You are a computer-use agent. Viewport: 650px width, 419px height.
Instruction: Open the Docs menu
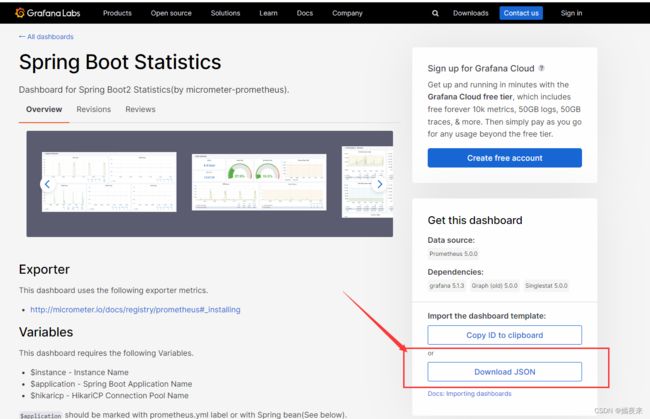coord(305,13)
